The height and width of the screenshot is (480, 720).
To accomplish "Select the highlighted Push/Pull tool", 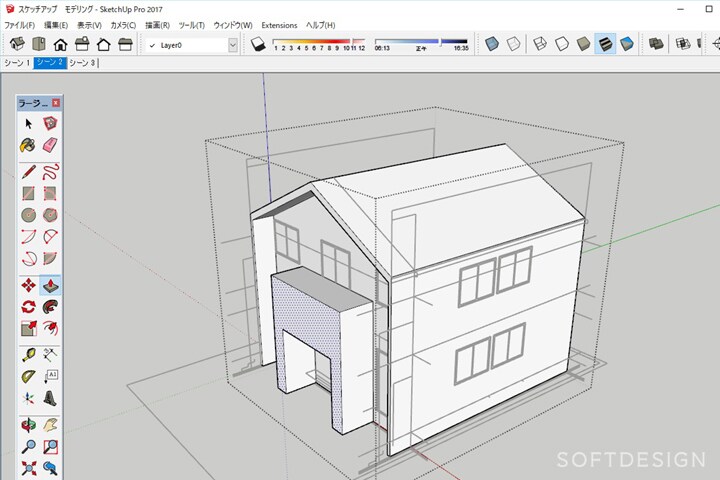I will click(x=50, y=285).
